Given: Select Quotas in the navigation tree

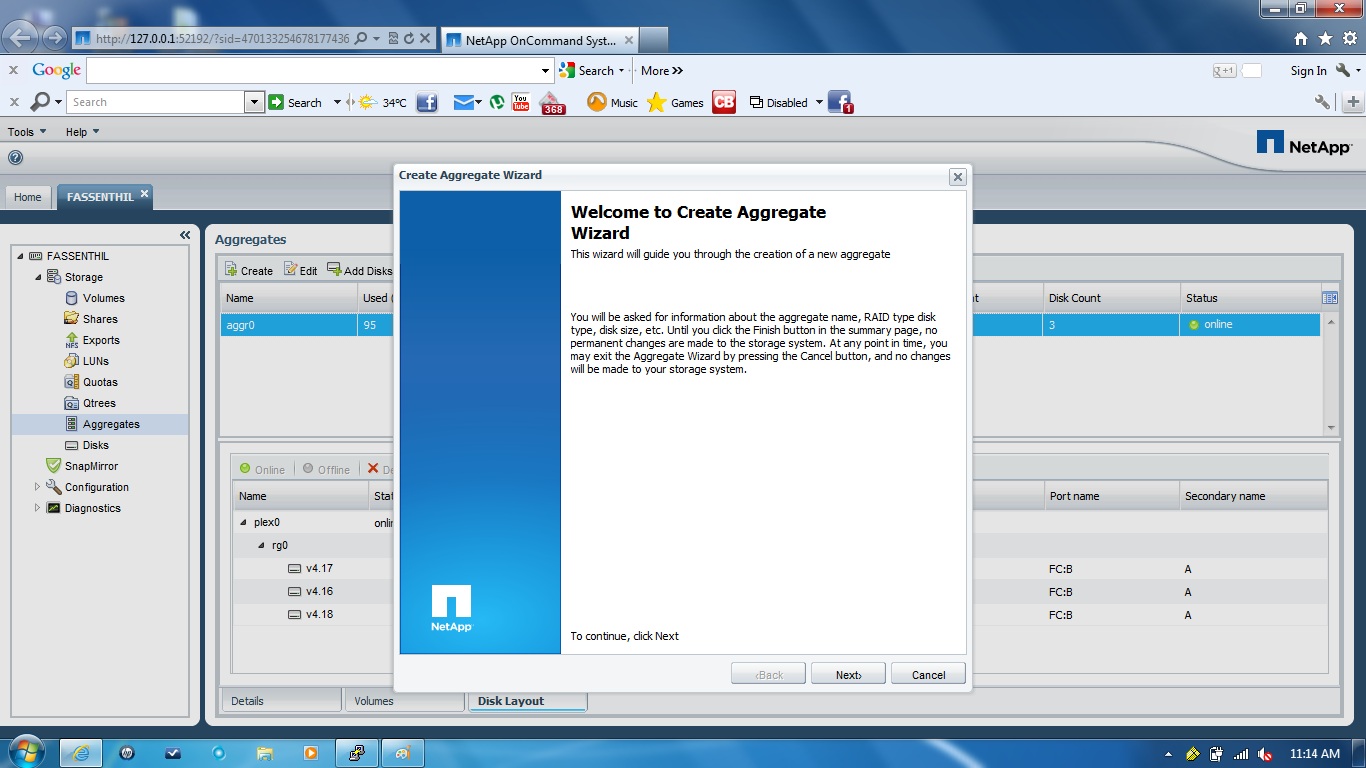Looking at the screenshot, I should (x=101, y=381).
